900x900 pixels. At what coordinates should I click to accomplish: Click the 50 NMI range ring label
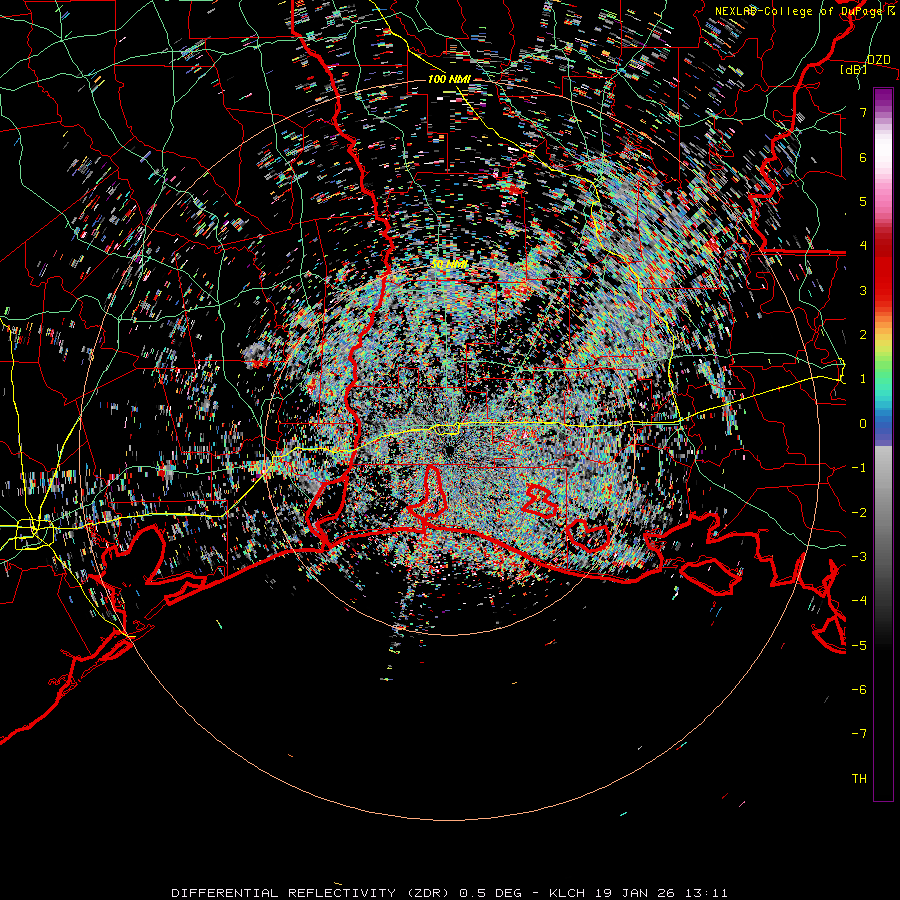449,265
